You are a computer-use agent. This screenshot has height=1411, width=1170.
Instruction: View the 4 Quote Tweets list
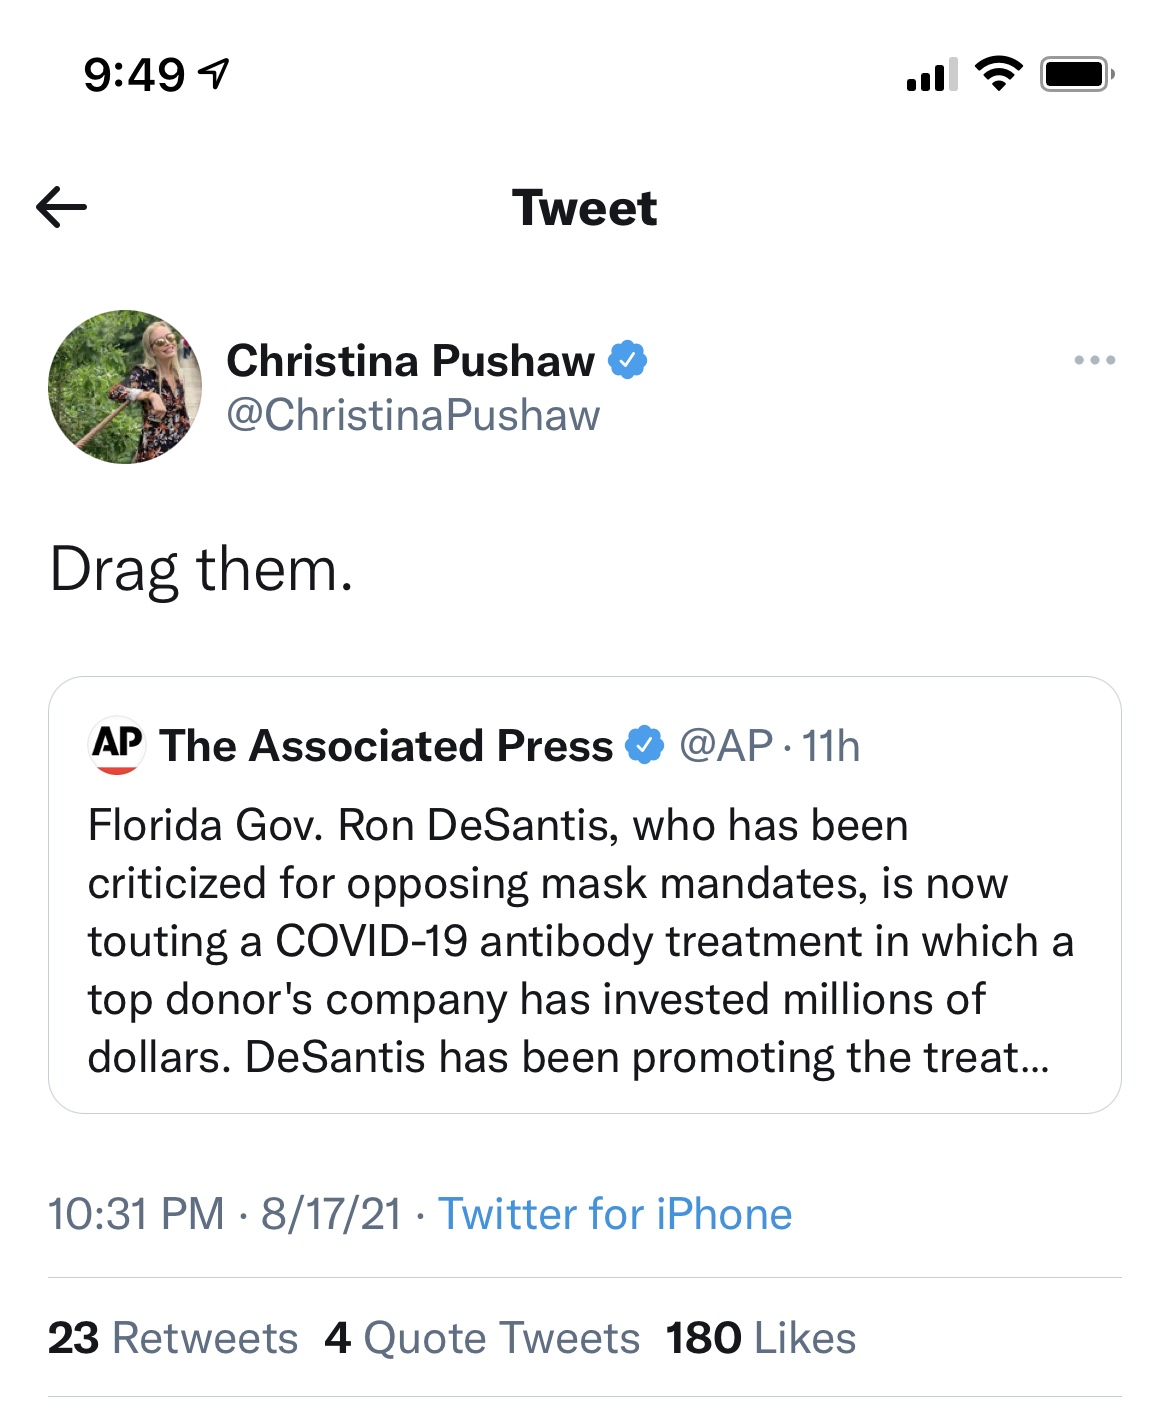pos(482,1338)
